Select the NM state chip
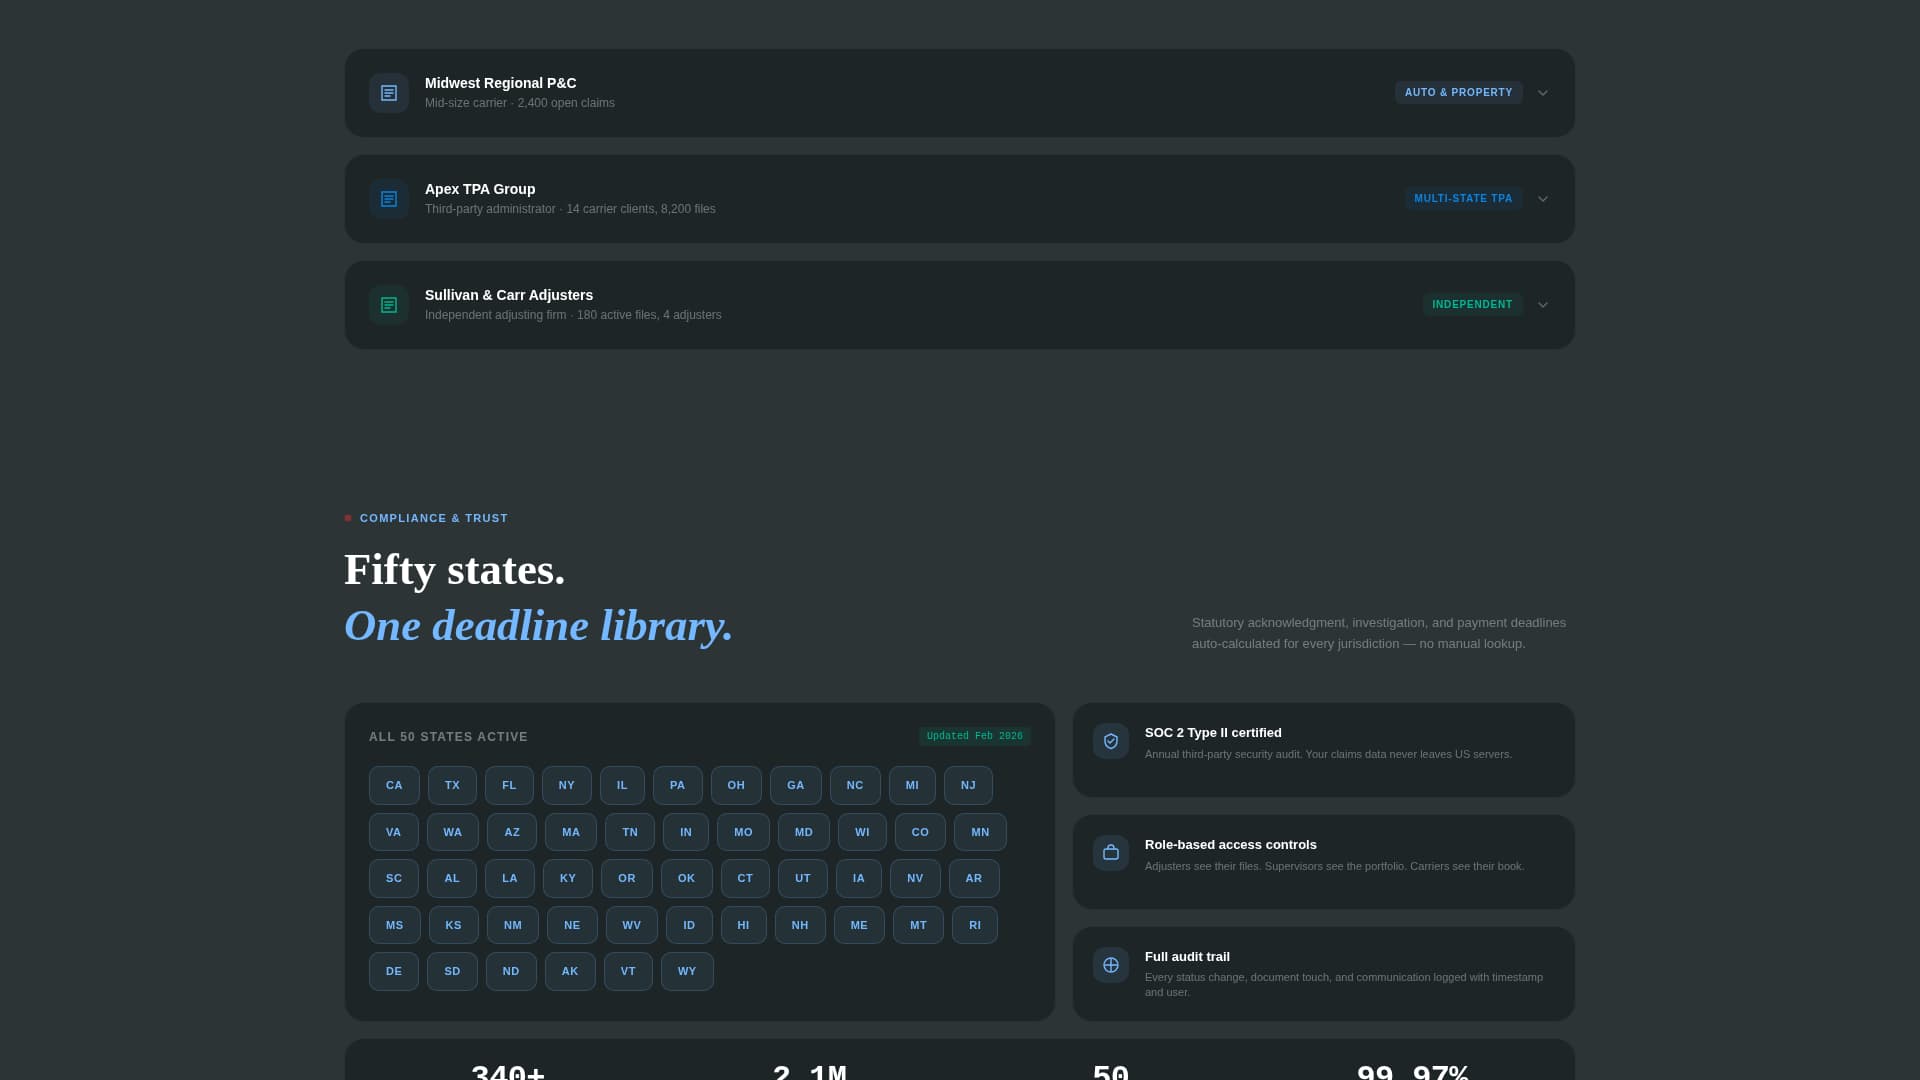This screenshot has height=1080, width=1920. (513, 925)
